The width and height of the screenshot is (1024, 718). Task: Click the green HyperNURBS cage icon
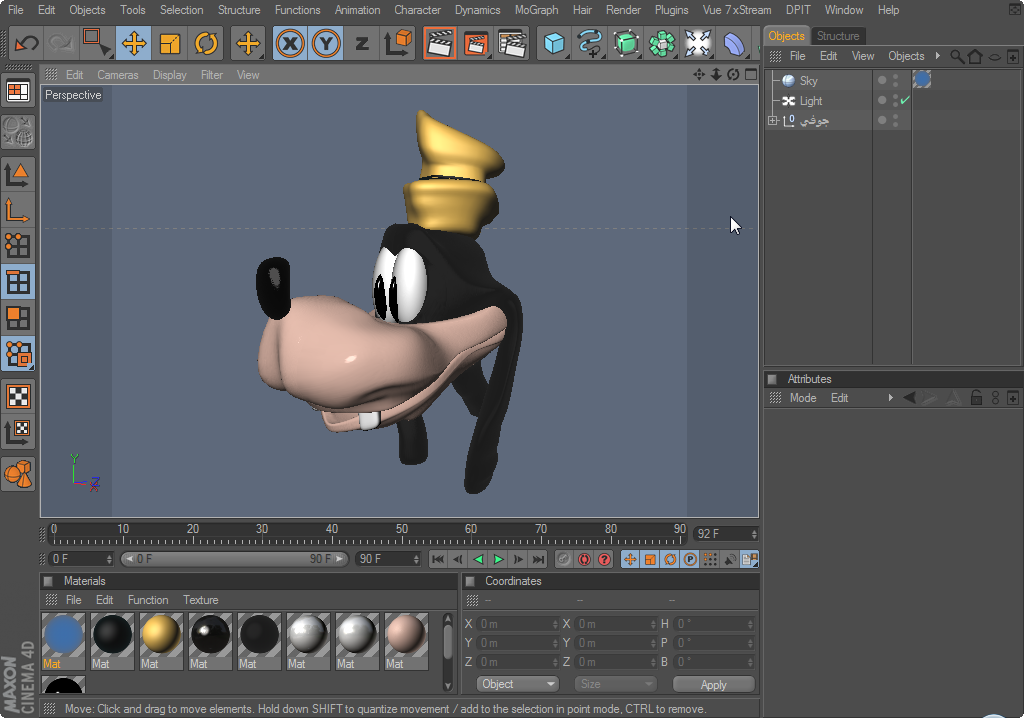click(x=626, y=44)
